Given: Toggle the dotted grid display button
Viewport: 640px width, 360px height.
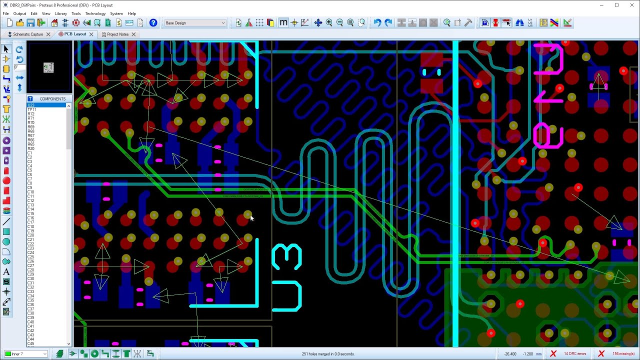Looking at the screenshot, I should (260, 23).
